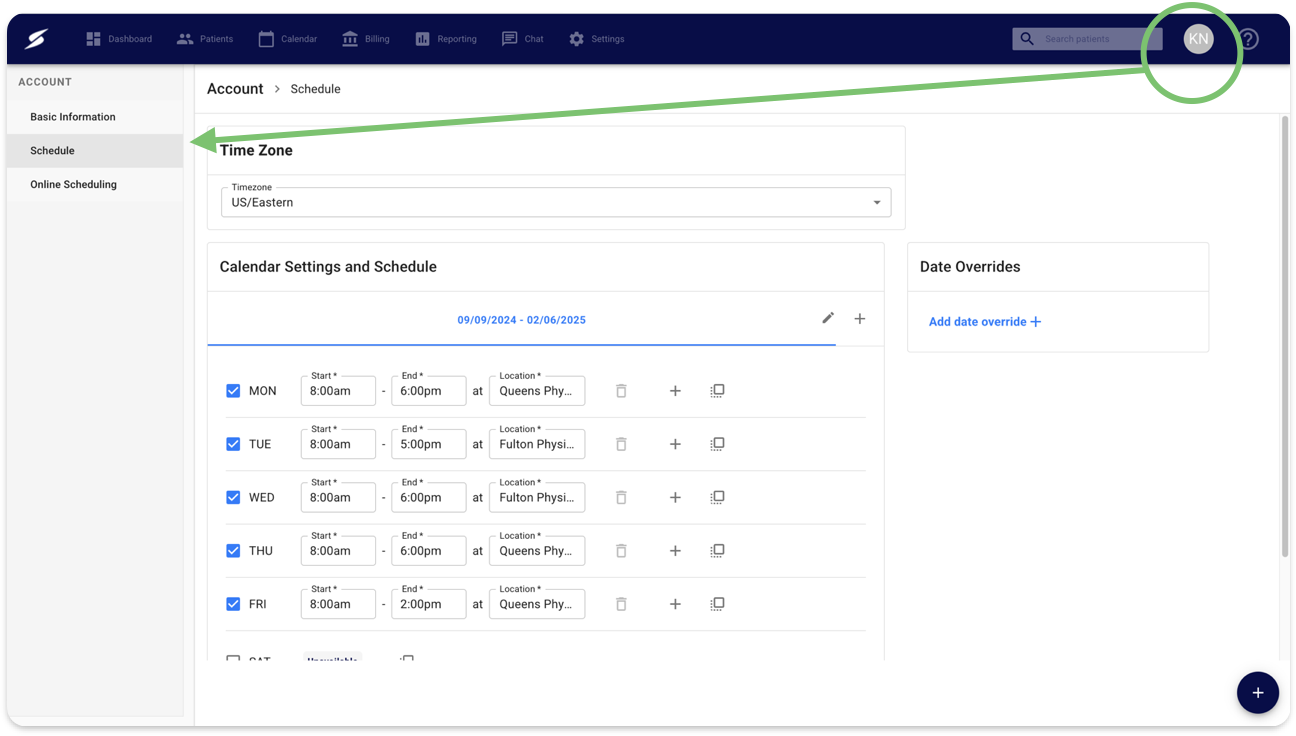Viewport: 1296px width, 736px height.
Task: Add another time slot to Tuesday
Action: pyautogui.click(x=675, y=444)
